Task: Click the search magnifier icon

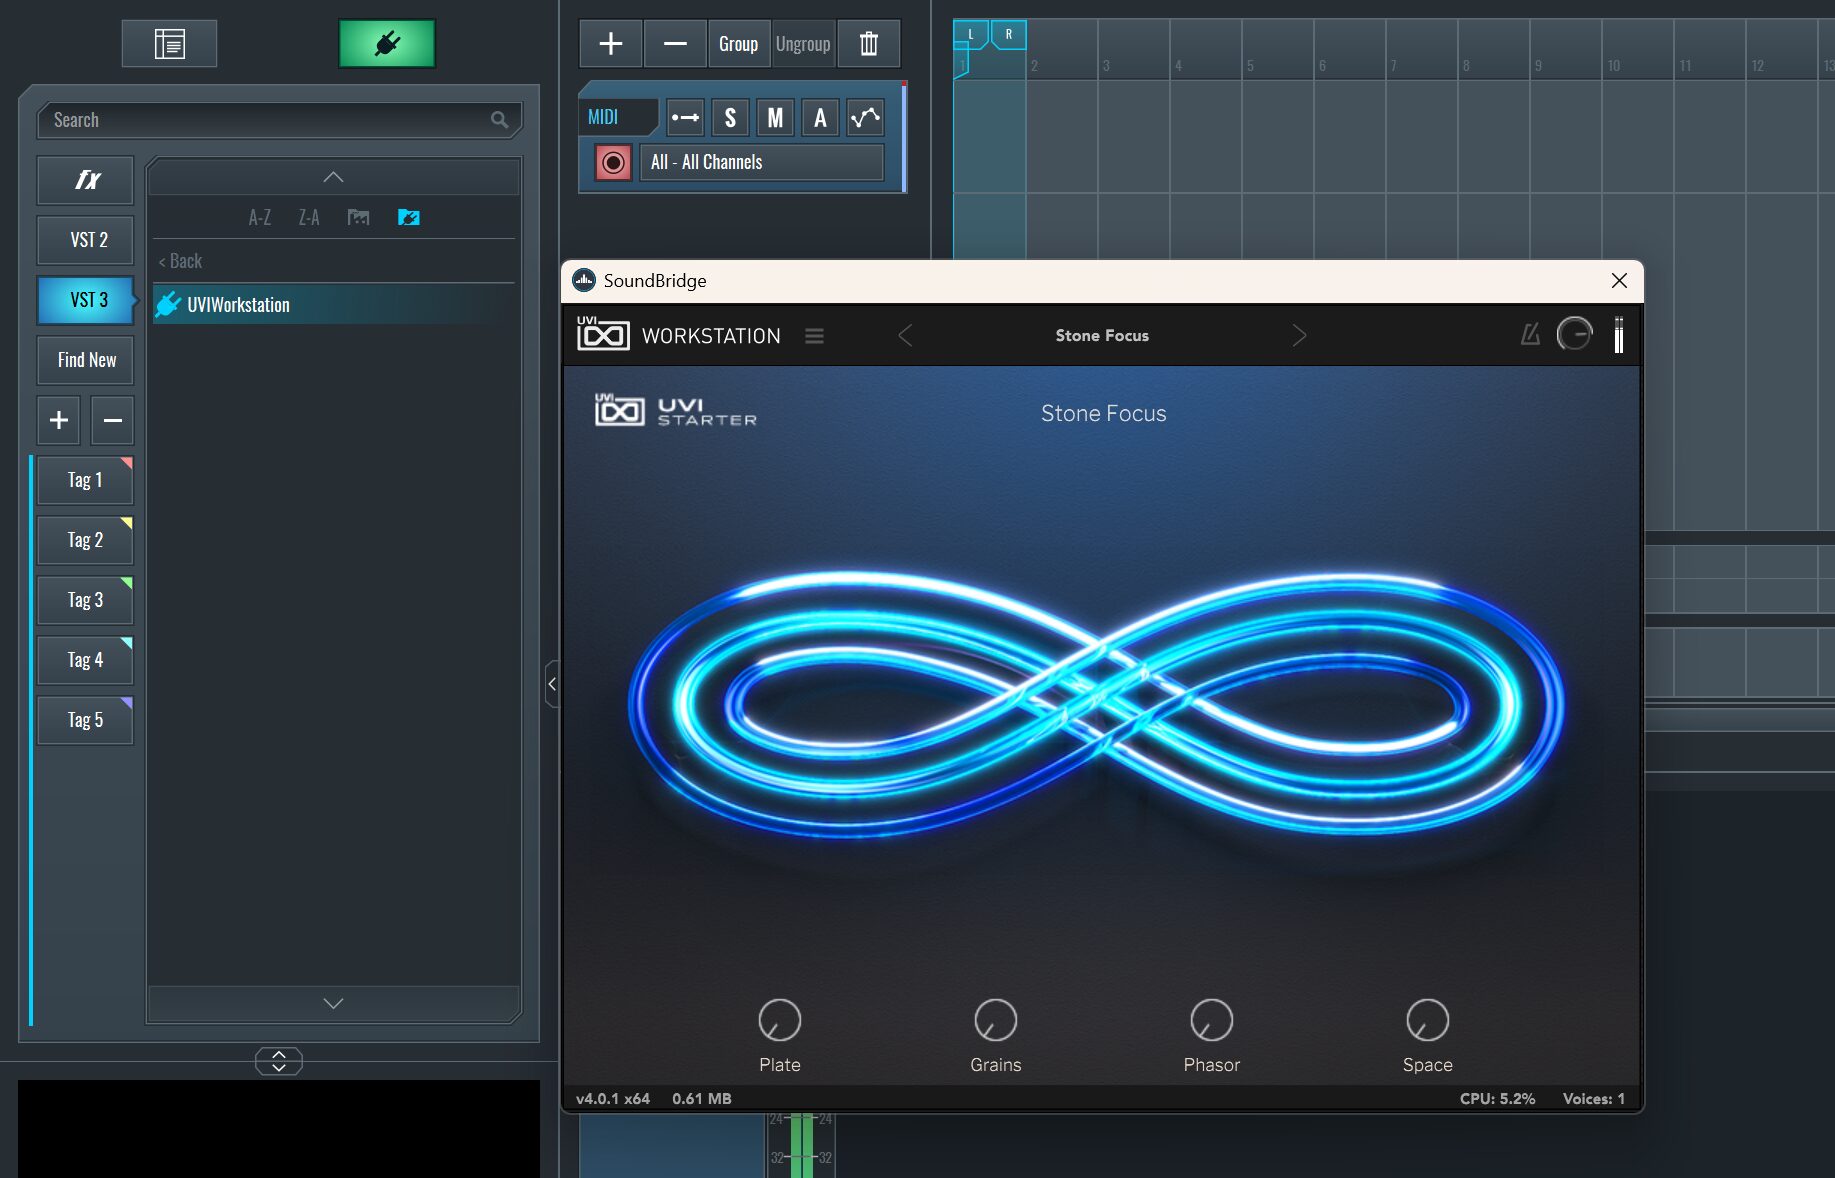Action: click(499, 120)
